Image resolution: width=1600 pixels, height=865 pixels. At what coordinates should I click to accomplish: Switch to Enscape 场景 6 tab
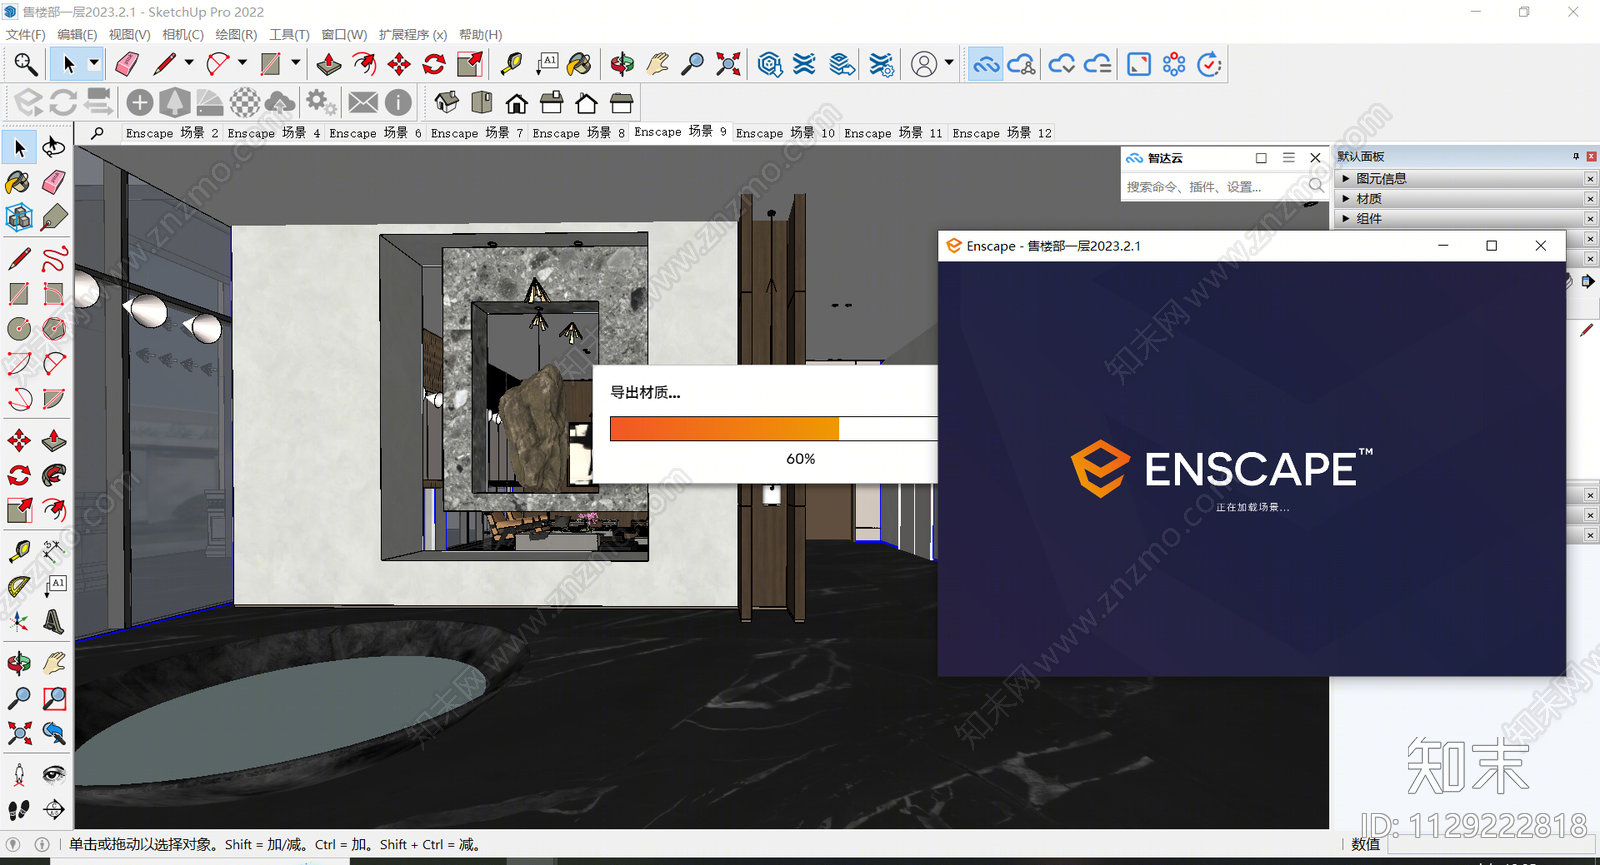click(x=376, y=133)
